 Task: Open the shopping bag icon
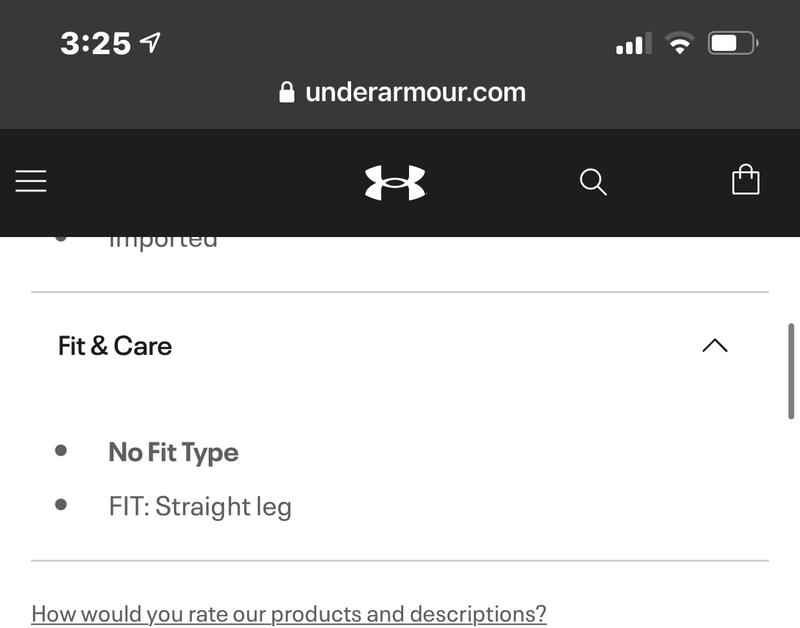(x=745, y=181)
